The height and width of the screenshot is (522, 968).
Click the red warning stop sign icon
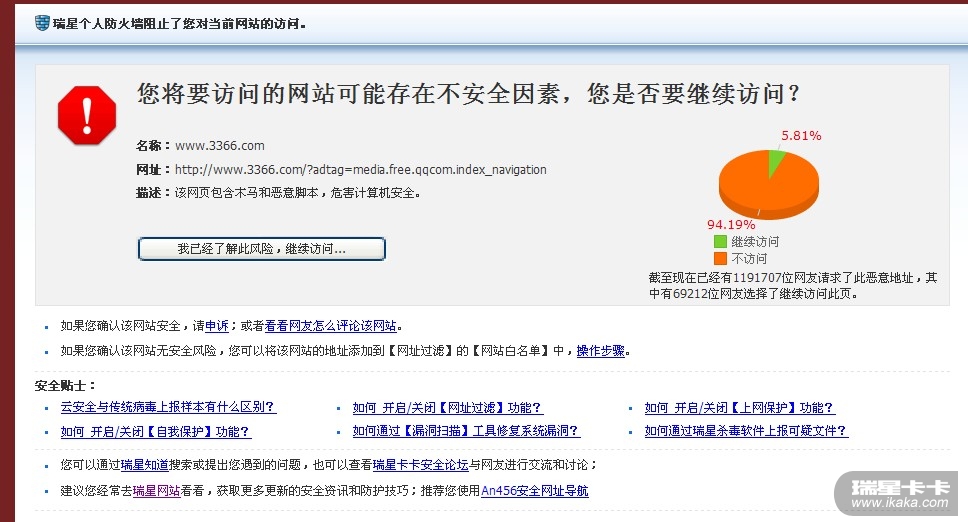click(87, 115)
